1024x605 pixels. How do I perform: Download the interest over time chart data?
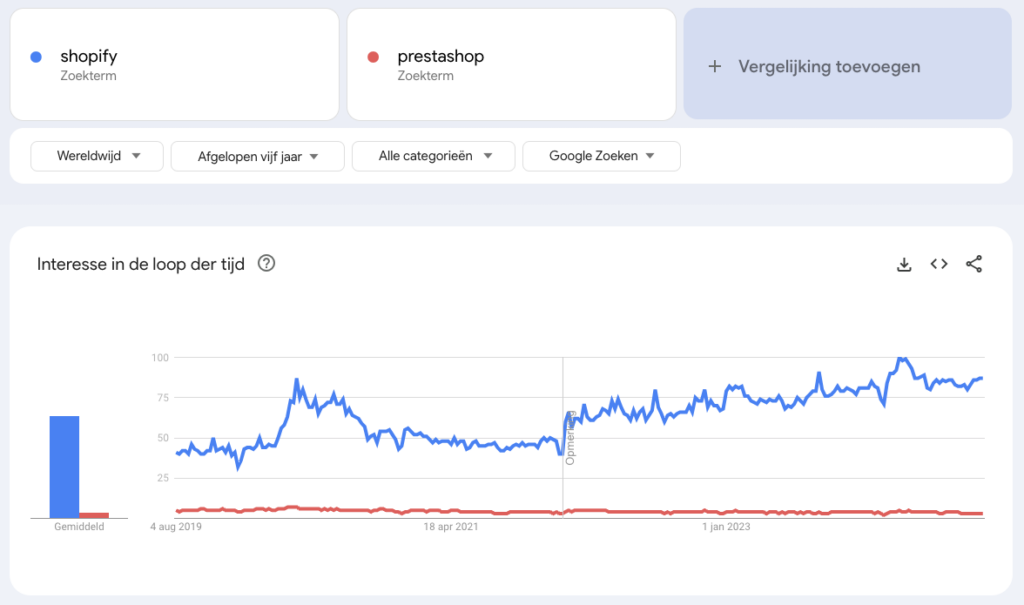(x=904, y=264)
